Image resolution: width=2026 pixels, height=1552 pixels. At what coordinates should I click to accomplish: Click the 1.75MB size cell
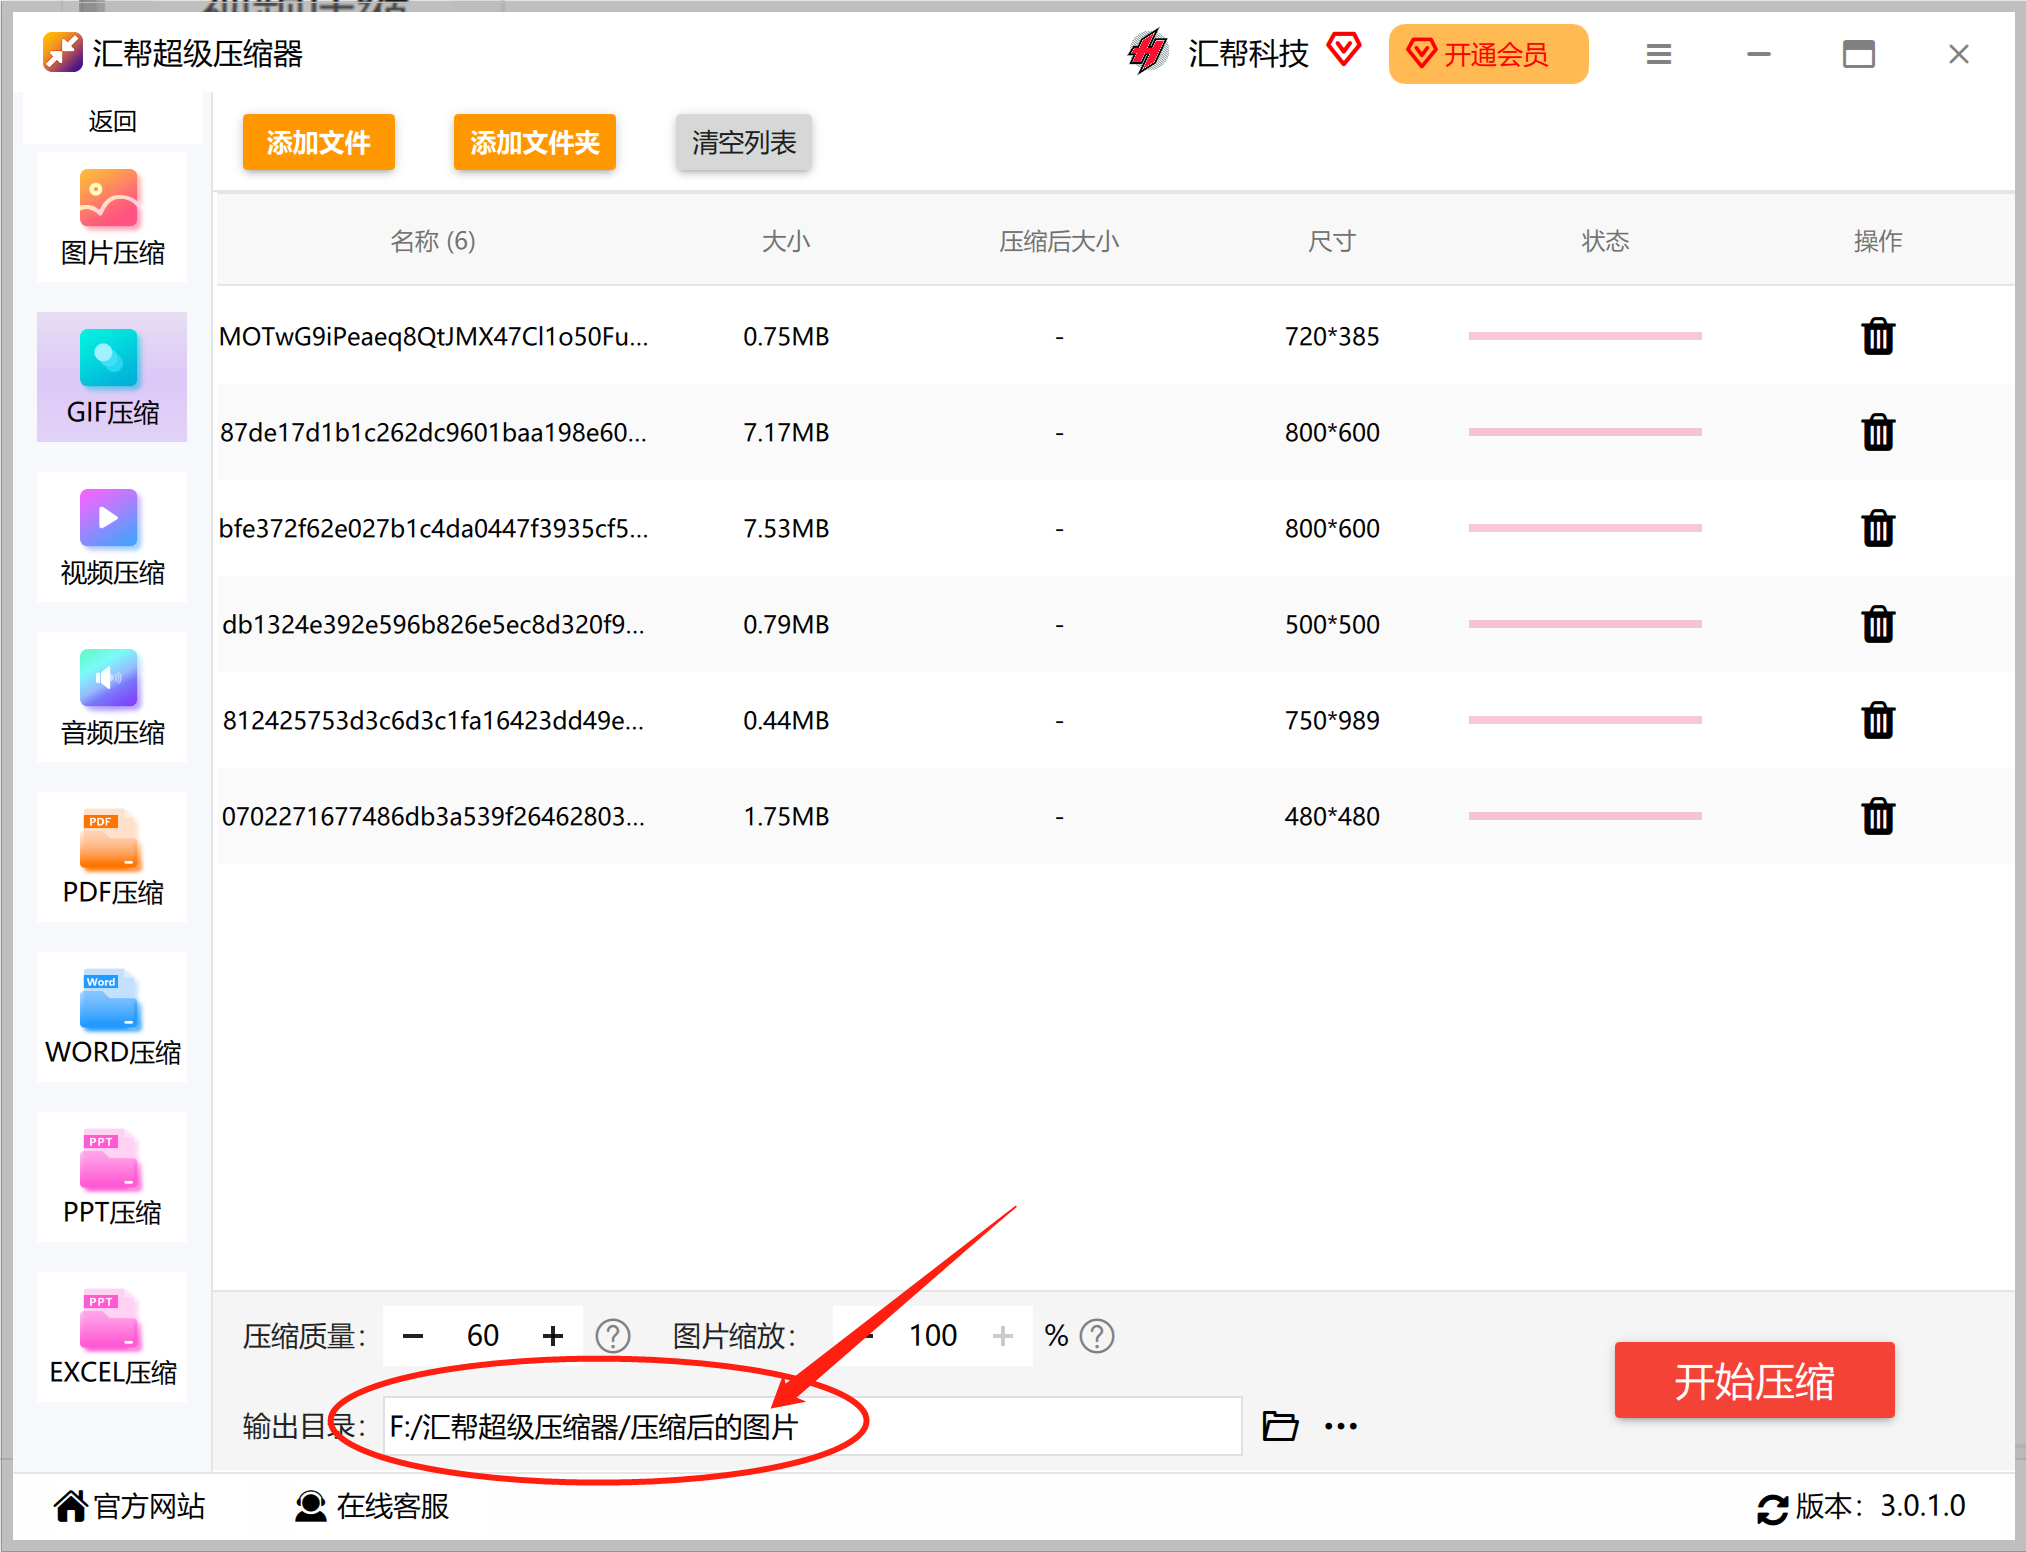click(786, 817)
